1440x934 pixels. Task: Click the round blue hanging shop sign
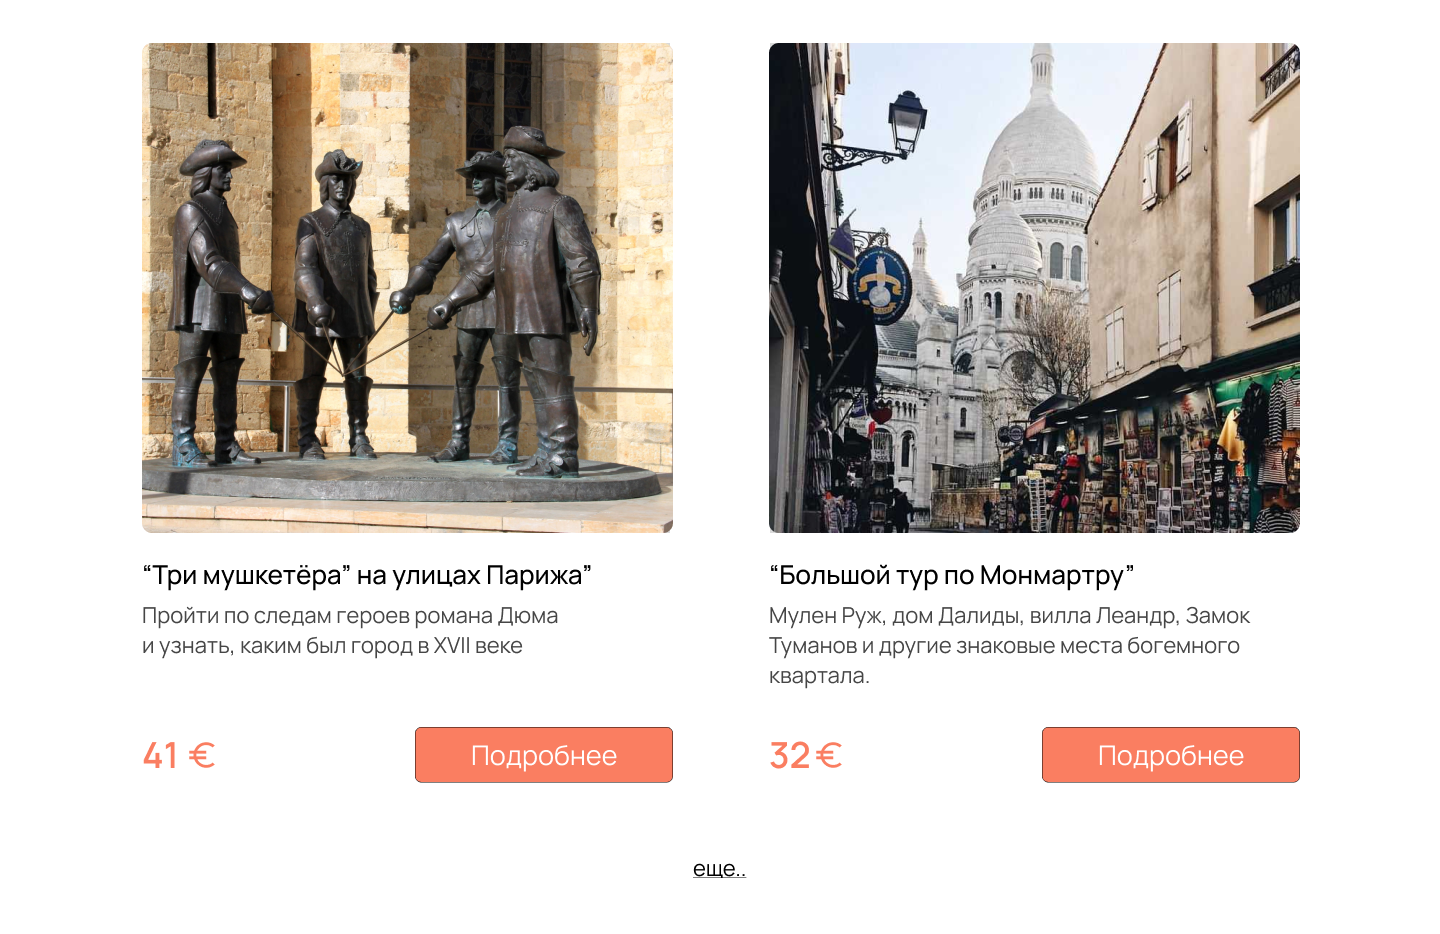[880, 285]
